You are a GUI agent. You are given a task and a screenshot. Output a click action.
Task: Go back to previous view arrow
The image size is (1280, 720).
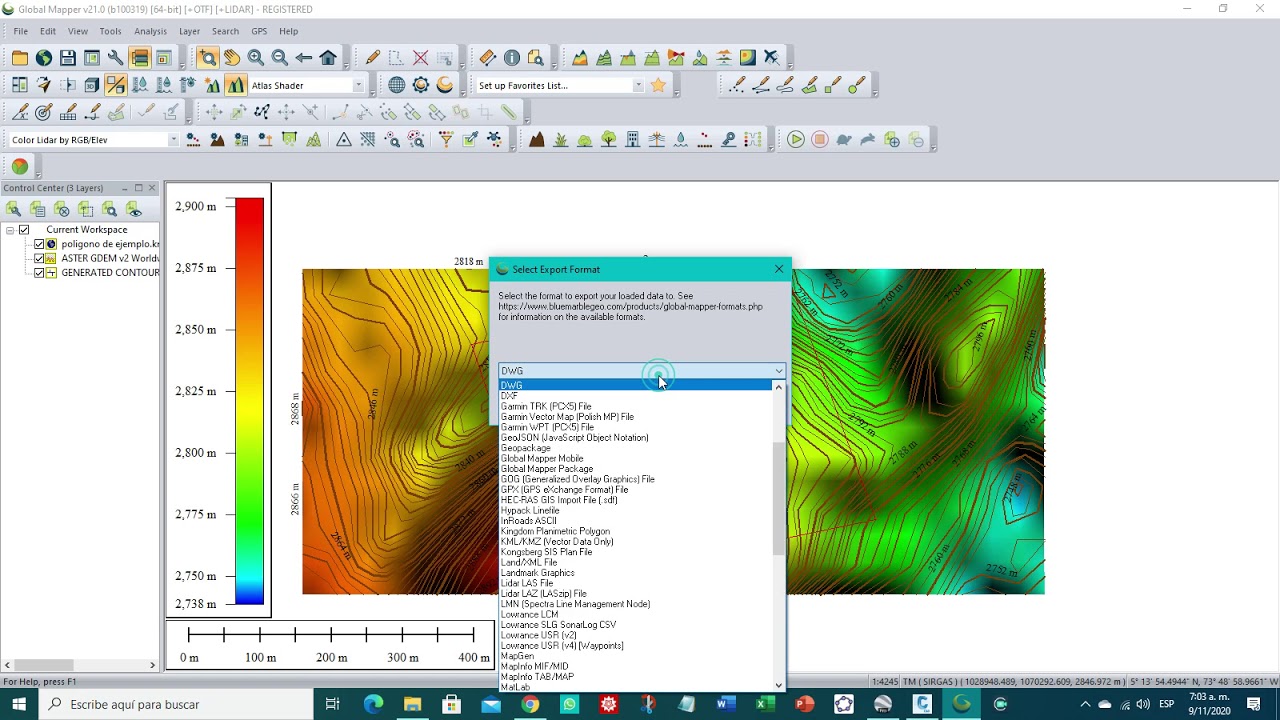[303, 58]
